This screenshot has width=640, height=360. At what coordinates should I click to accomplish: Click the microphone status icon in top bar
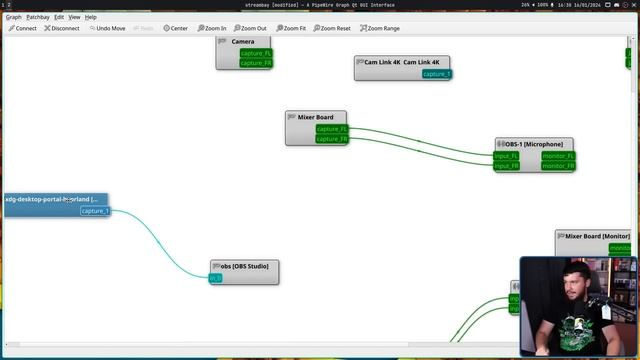tap(552, 5)
